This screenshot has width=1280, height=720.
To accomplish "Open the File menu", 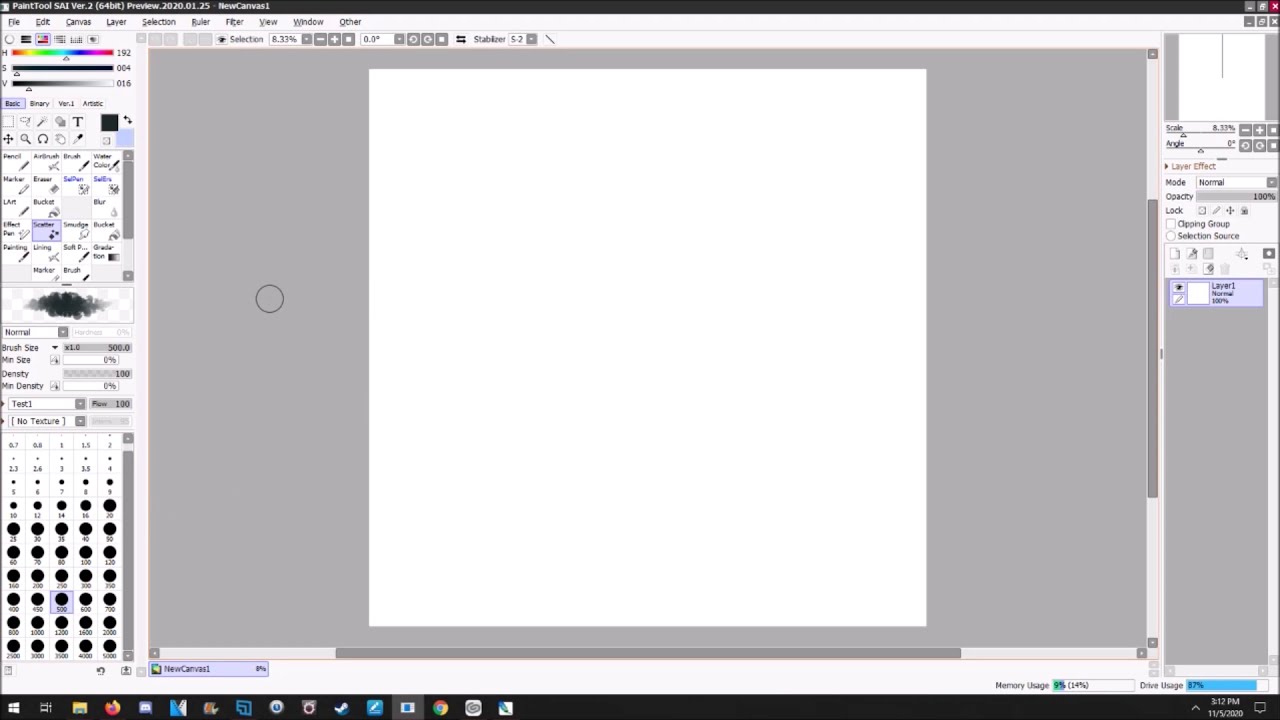I will pyautogui.click(x=14, y=22).
